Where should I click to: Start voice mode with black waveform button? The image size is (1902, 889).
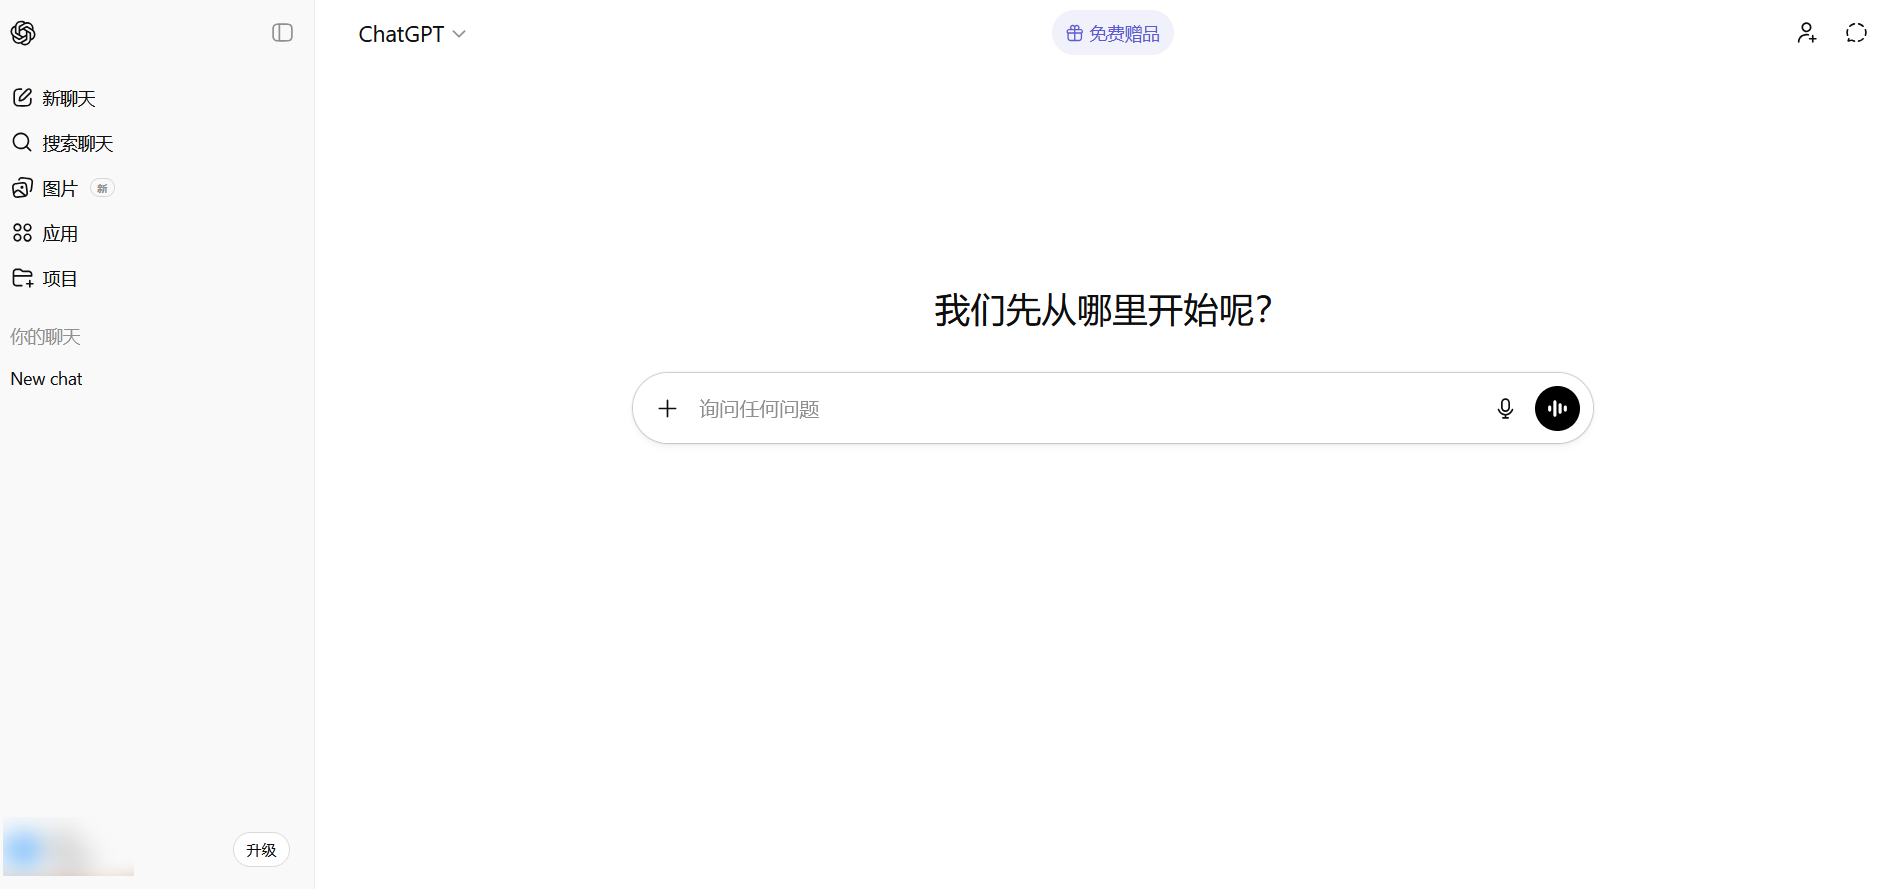point(1557,408)
